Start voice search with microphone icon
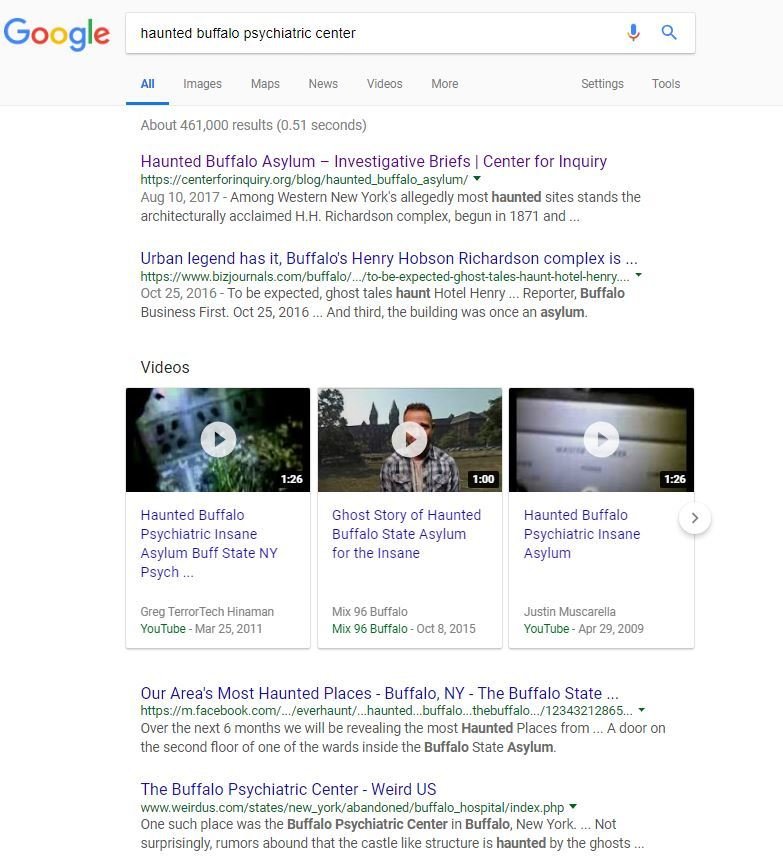Viewport: 783px width, 865px height. point(633,33)
